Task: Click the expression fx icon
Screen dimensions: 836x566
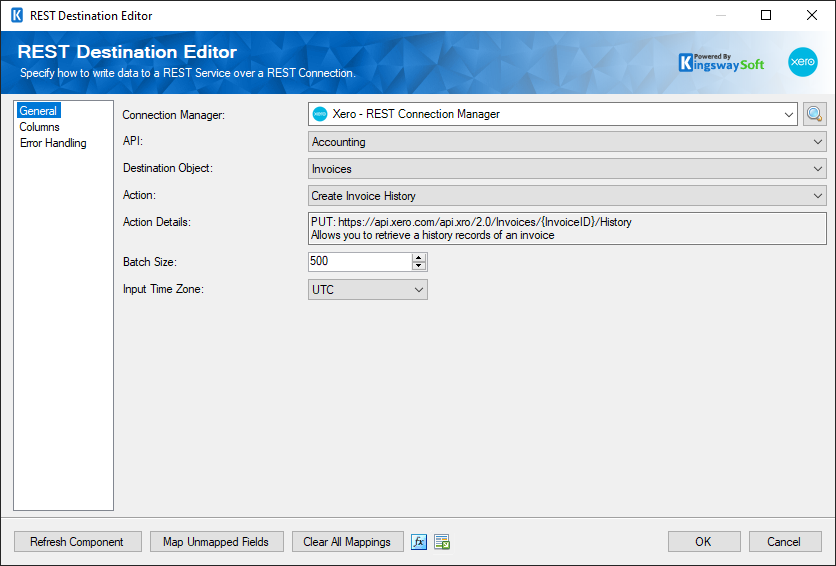Action: (x=419, y=542)
